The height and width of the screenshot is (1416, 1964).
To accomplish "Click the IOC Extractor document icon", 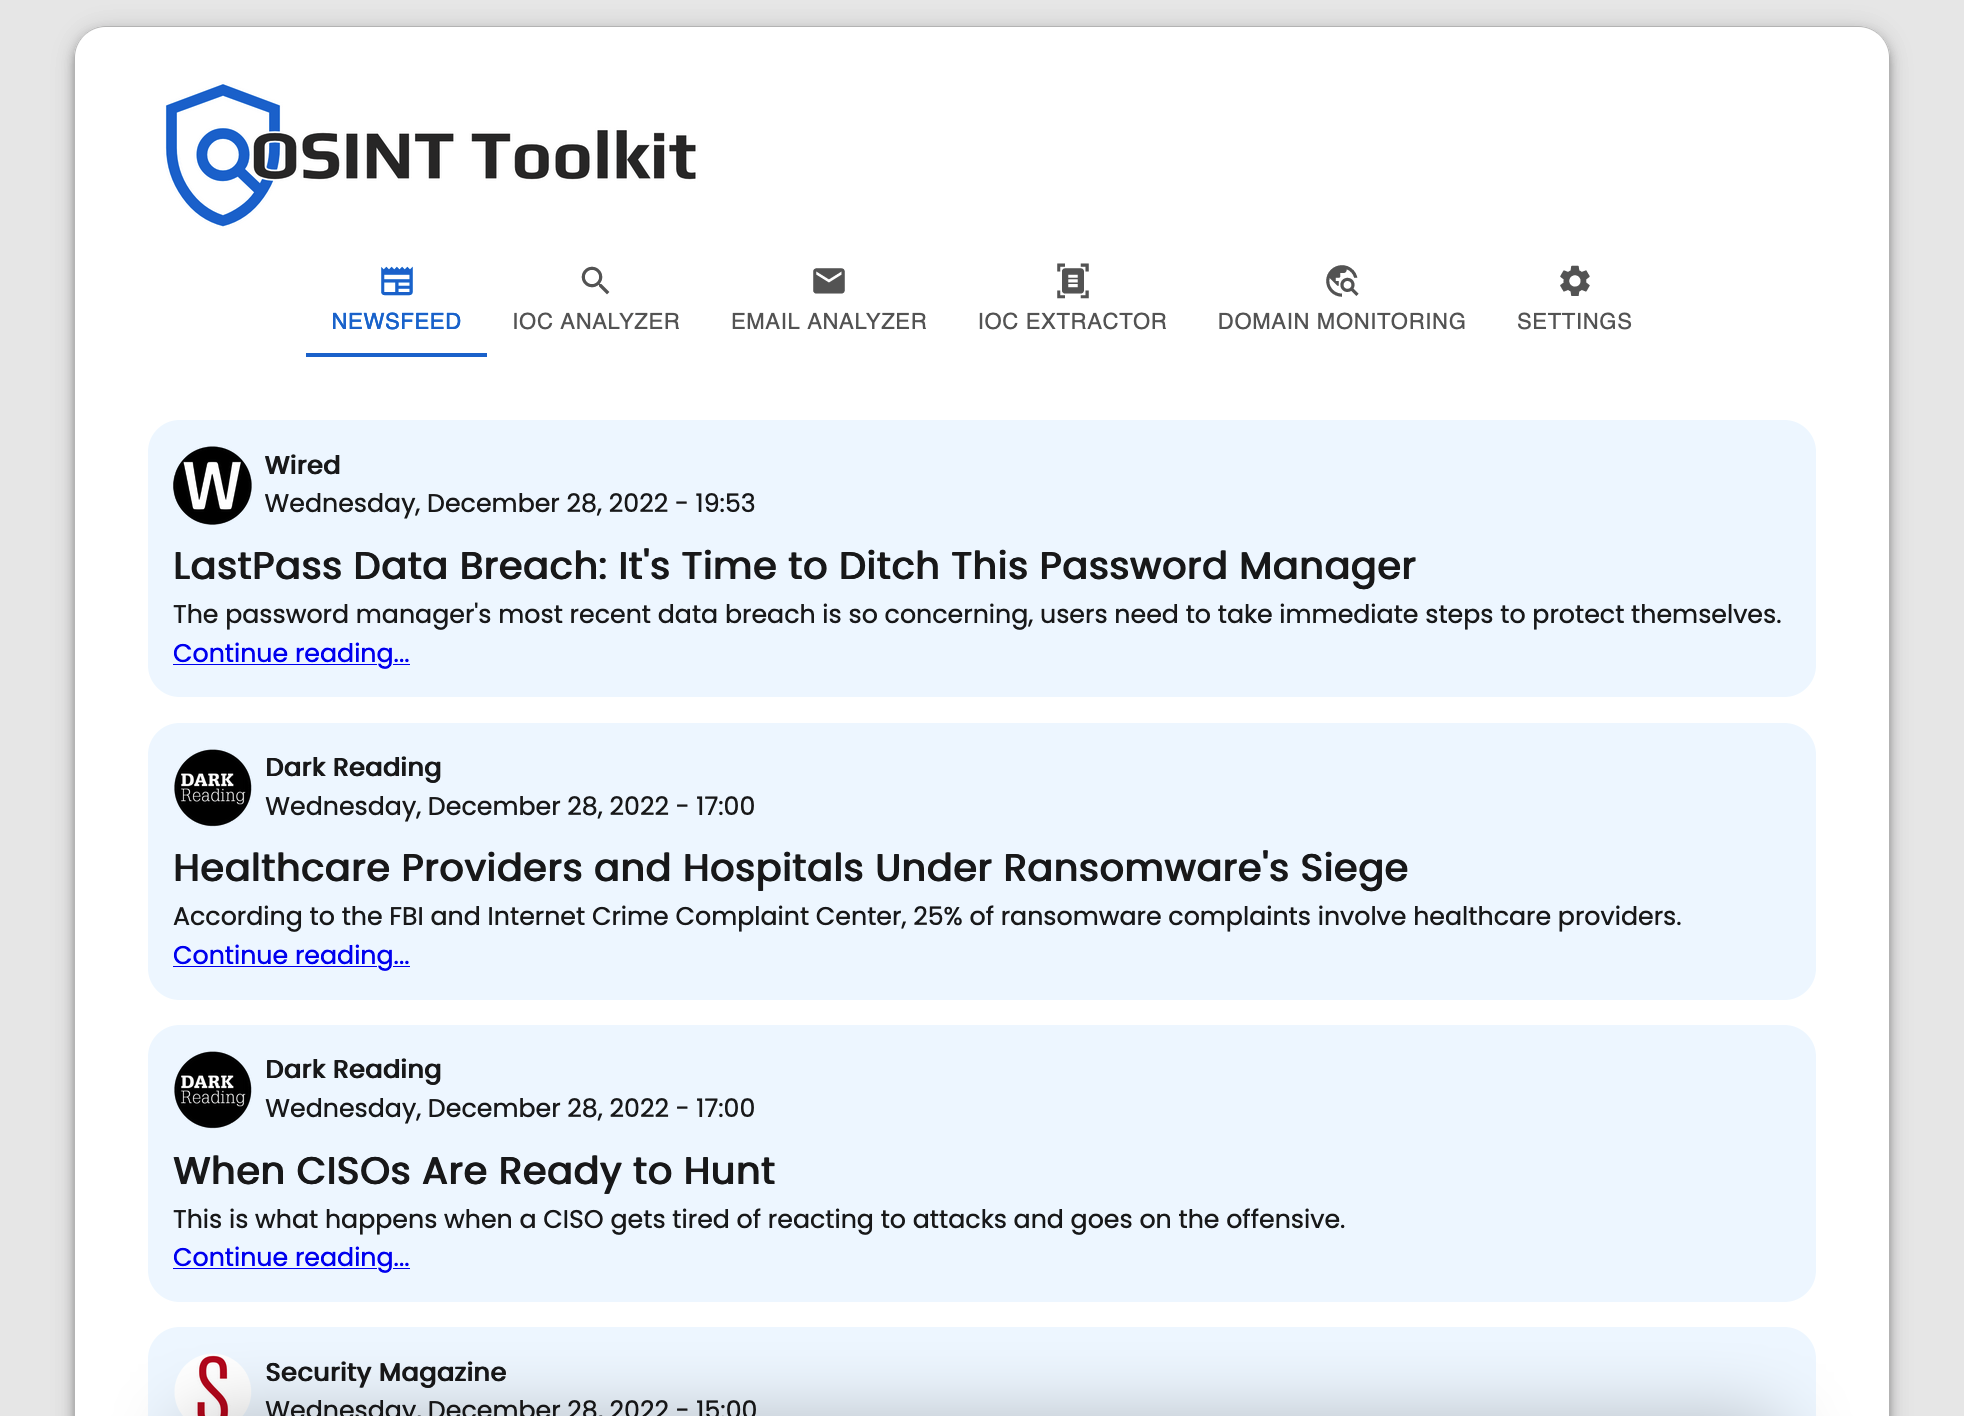I will point(1072,281).
